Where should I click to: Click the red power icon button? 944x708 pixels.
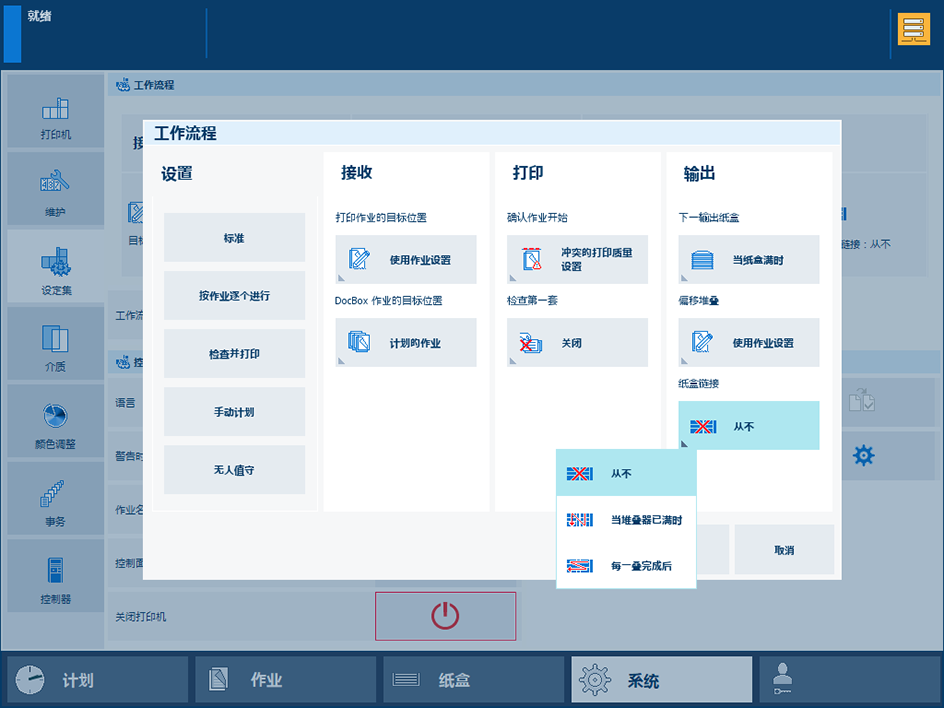[x=446, y=616]
